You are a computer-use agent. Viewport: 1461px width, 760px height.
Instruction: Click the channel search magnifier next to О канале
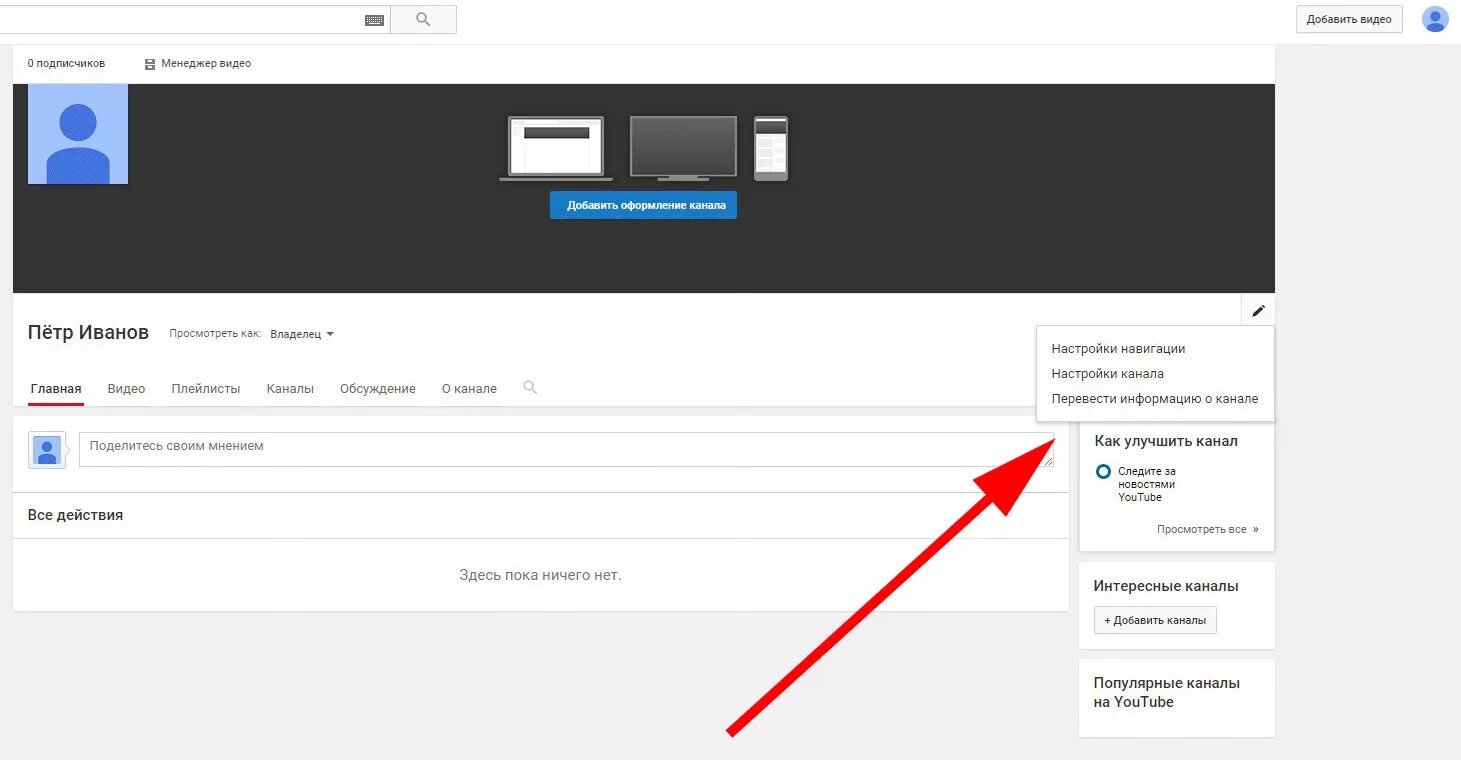point(530,387)
